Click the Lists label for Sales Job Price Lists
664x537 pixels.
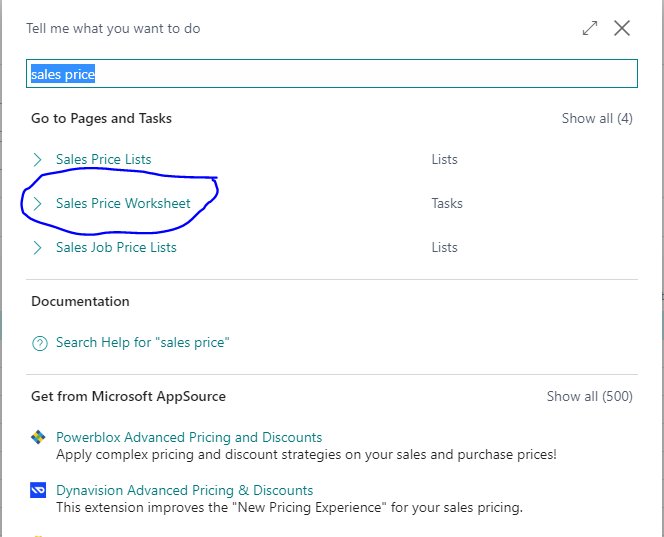click(445, 247)
